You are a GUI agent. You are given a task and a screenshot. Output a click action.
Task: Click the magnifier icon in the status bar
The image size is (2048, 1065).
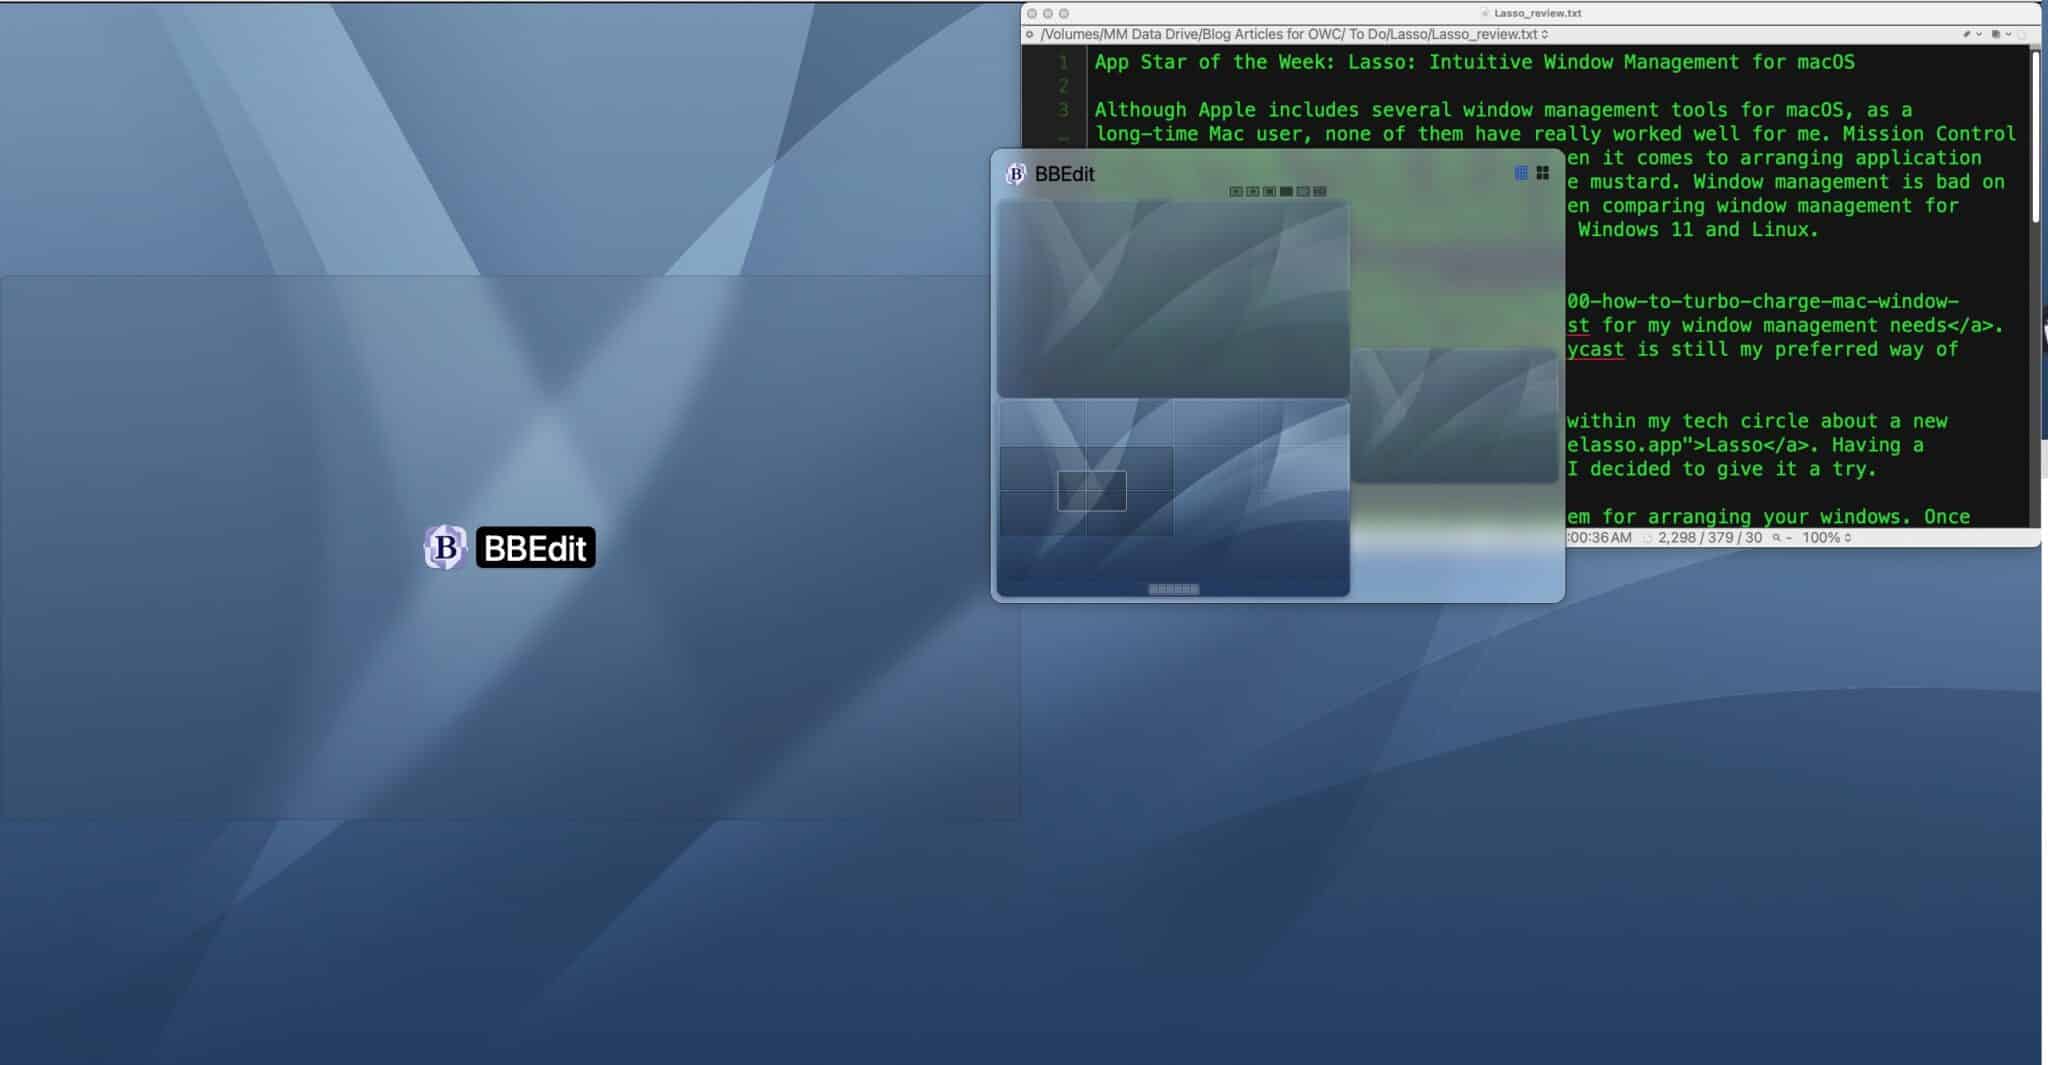(1777, 537)
